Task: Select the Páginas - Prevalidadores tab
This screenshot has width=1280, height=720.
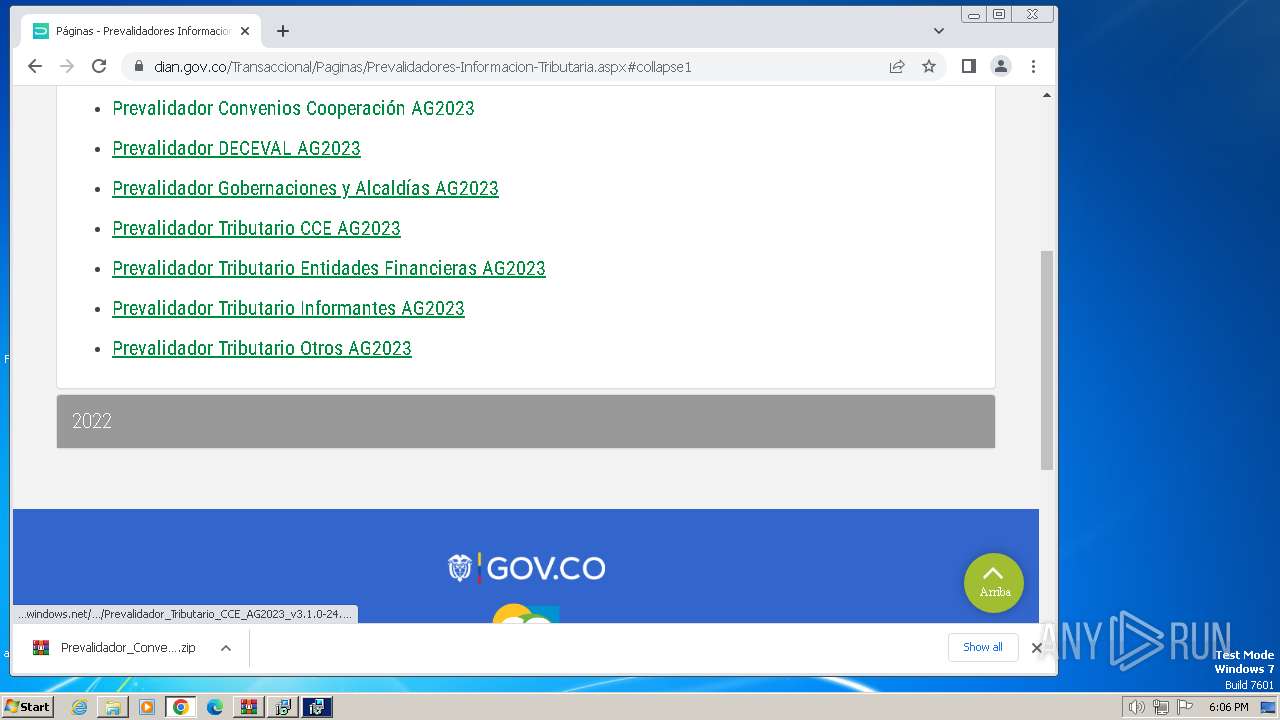Action: pyautogui.click(x=141, y=31)
